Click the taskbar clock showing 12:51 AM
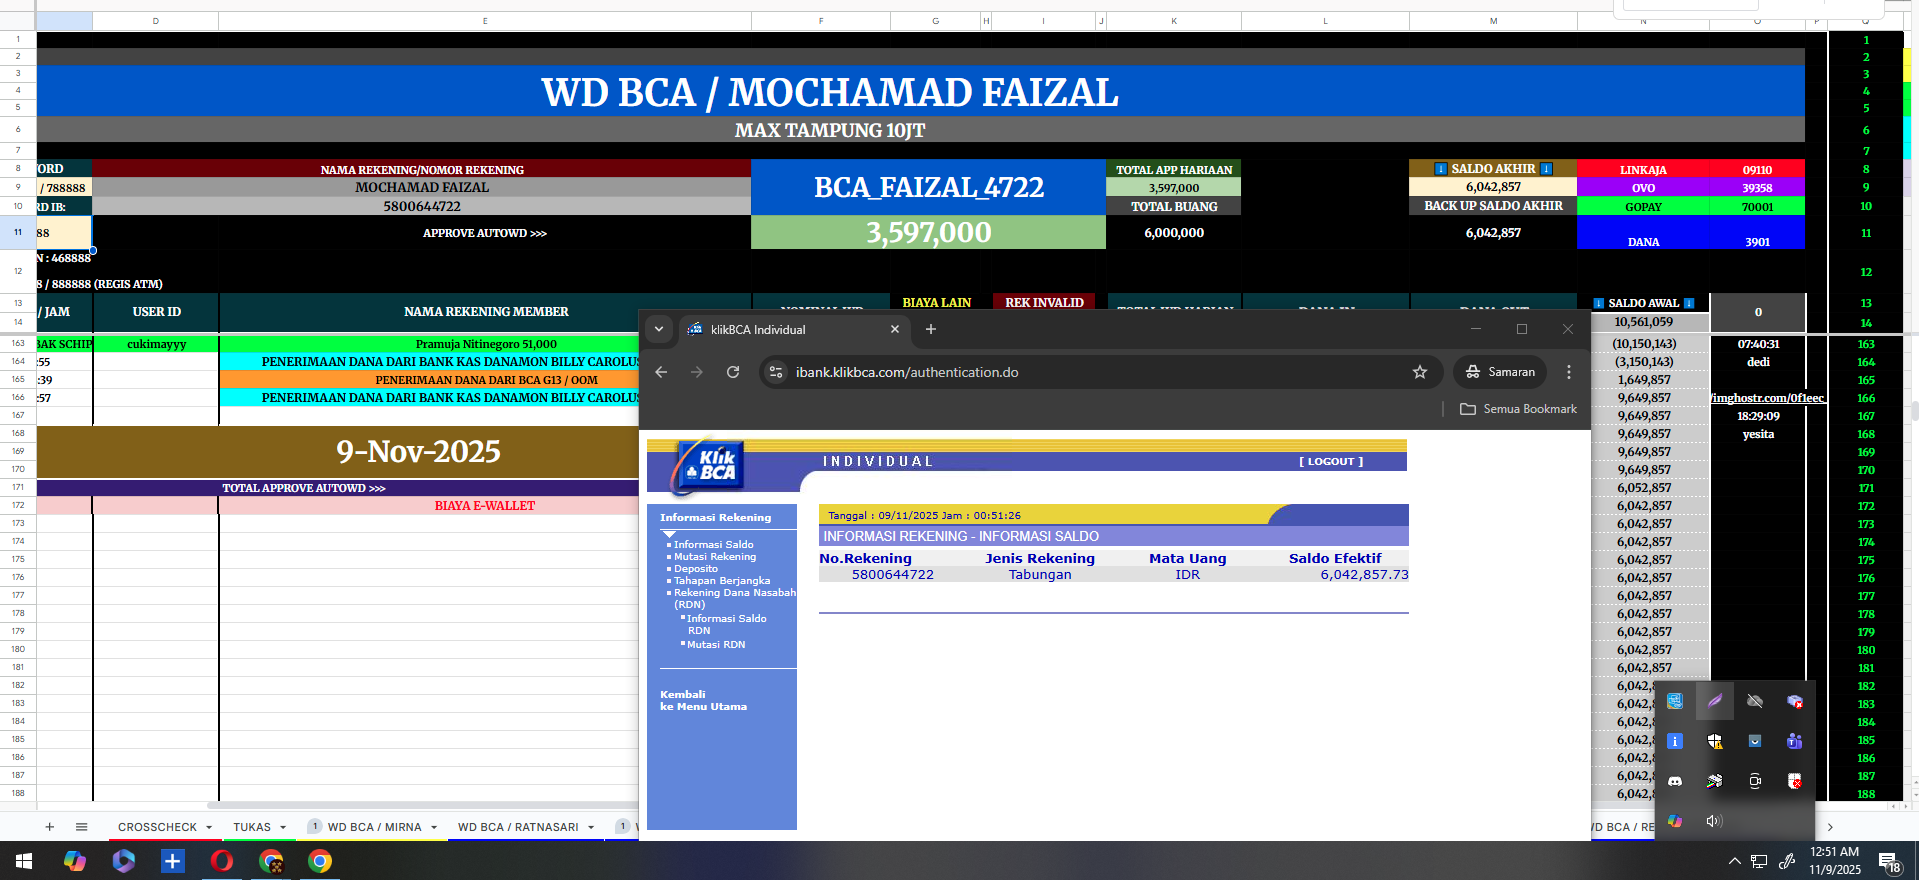Viewport: 1919px width, 880px height. pyautogui.click(x=1835, y=861)
